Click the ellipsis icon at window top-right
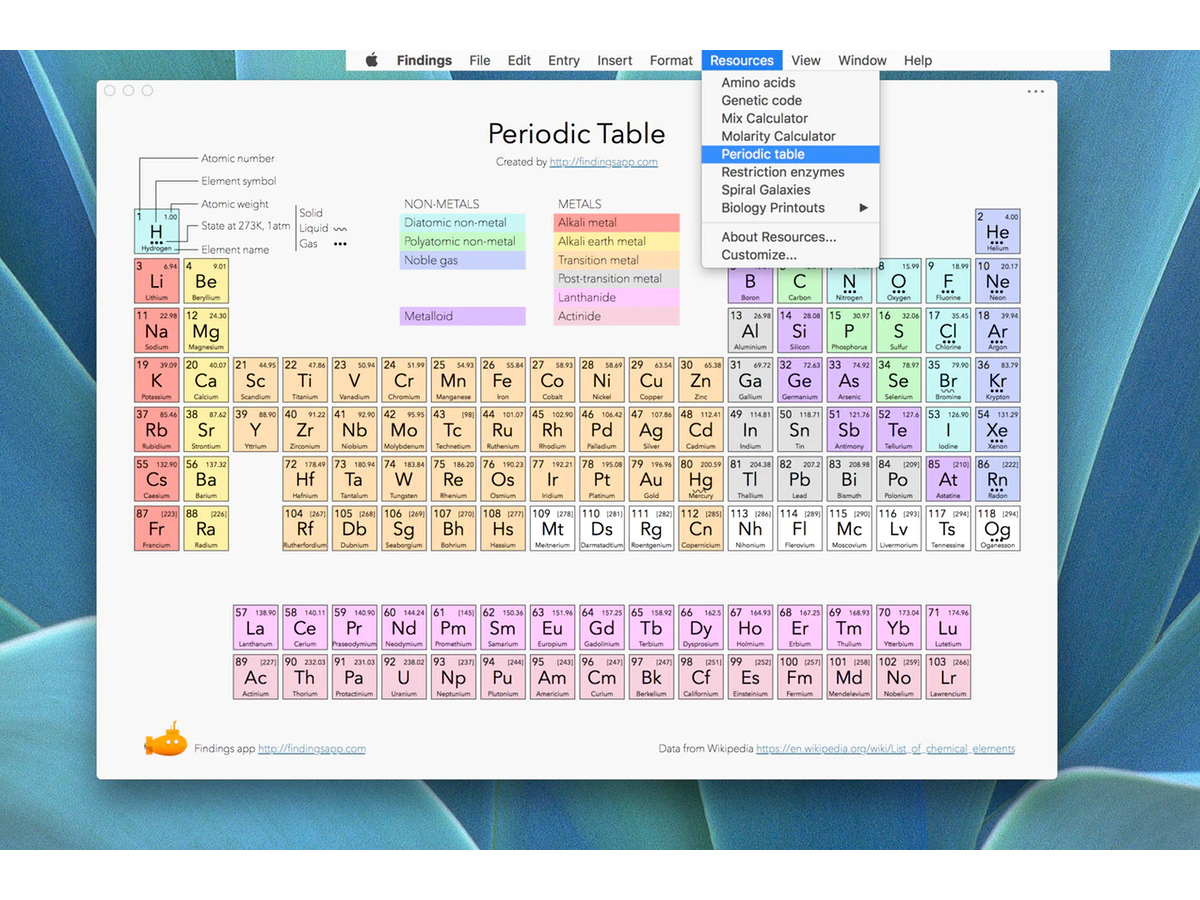 coord(1036,91)
